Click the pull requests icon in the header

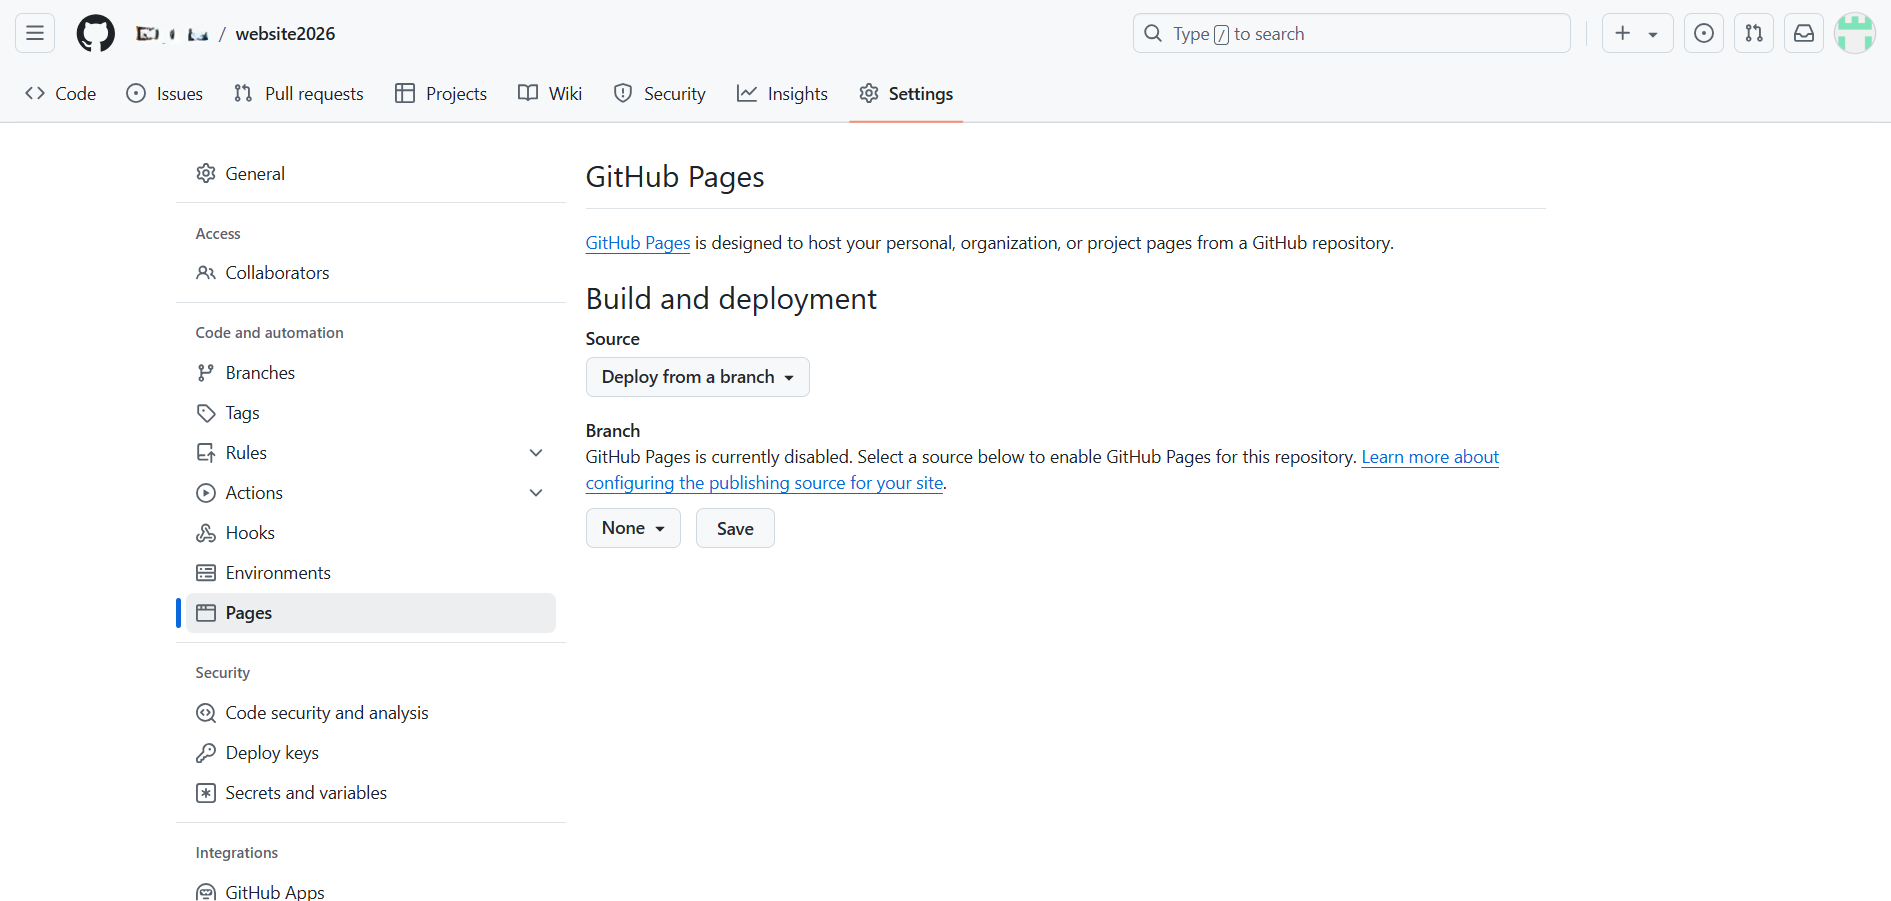pos(1753,33)
